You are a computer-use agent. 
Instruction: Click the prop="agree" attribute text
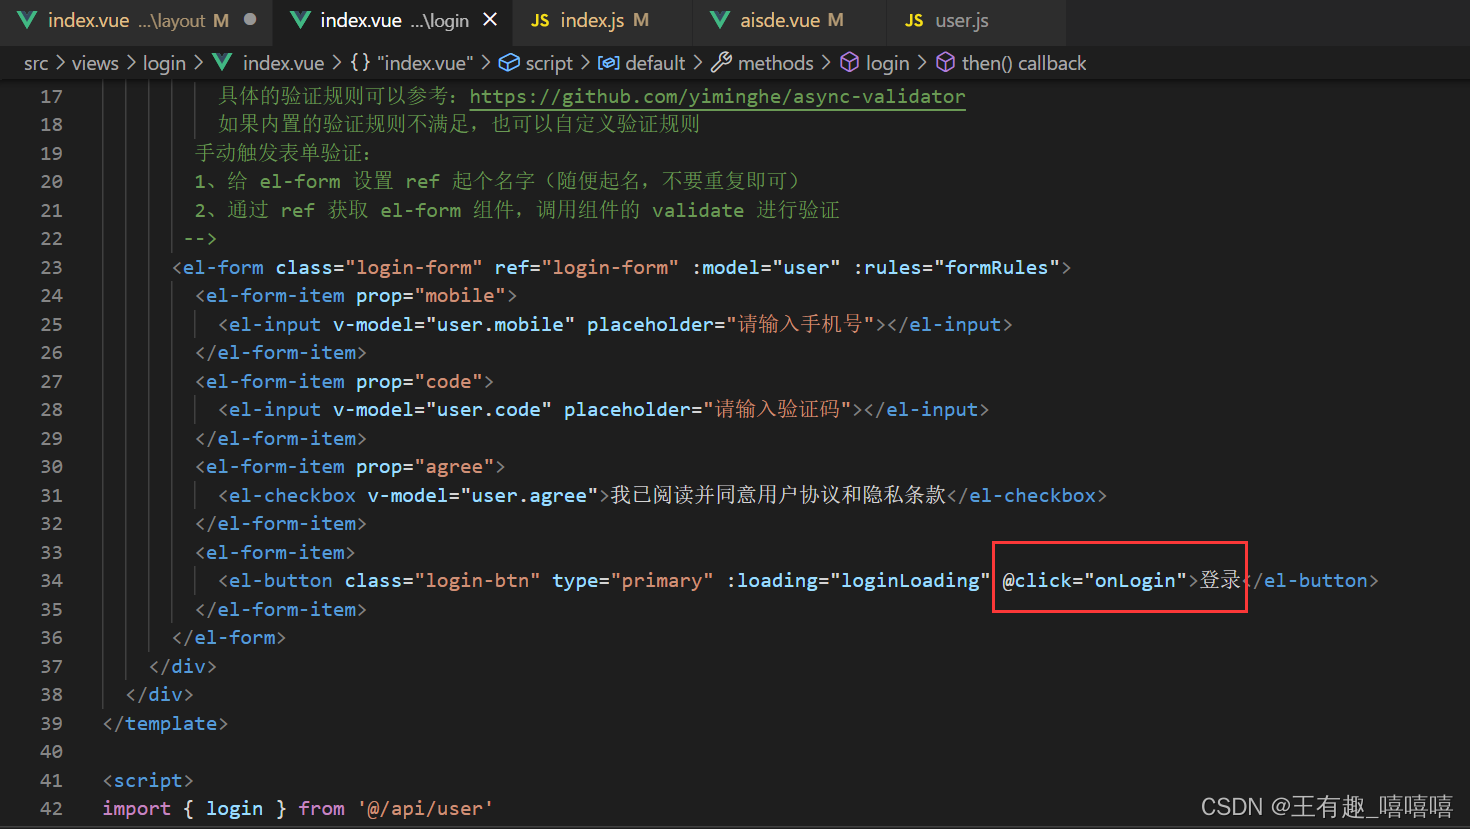[425, 467]
